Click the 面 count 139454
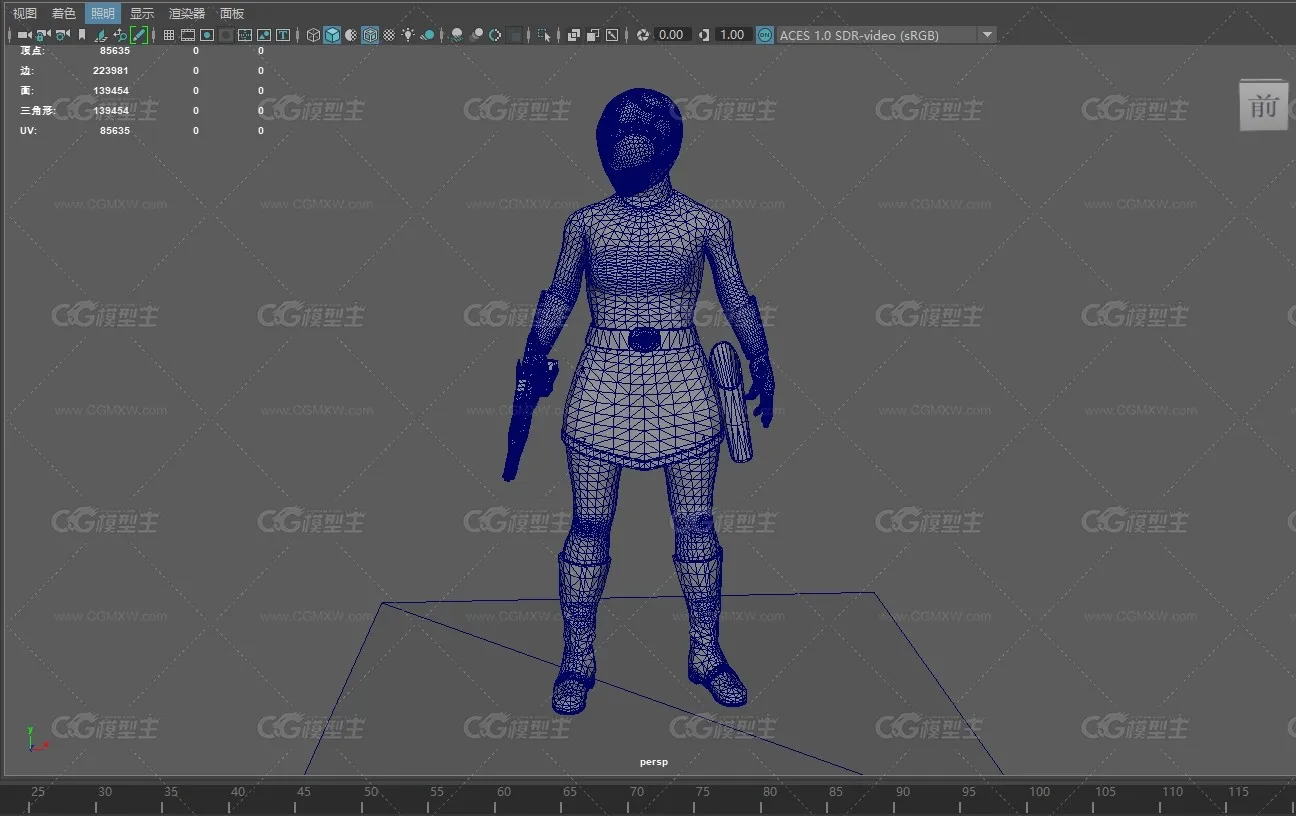Screen dimensions: 1296x816 pyautogui.click(x=111, y=90)
